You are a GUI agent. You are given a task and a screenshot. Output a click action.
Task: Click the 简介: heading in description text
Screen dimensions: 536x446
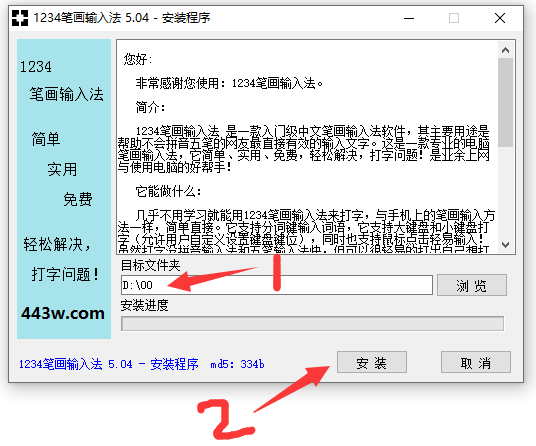[150, 107]
